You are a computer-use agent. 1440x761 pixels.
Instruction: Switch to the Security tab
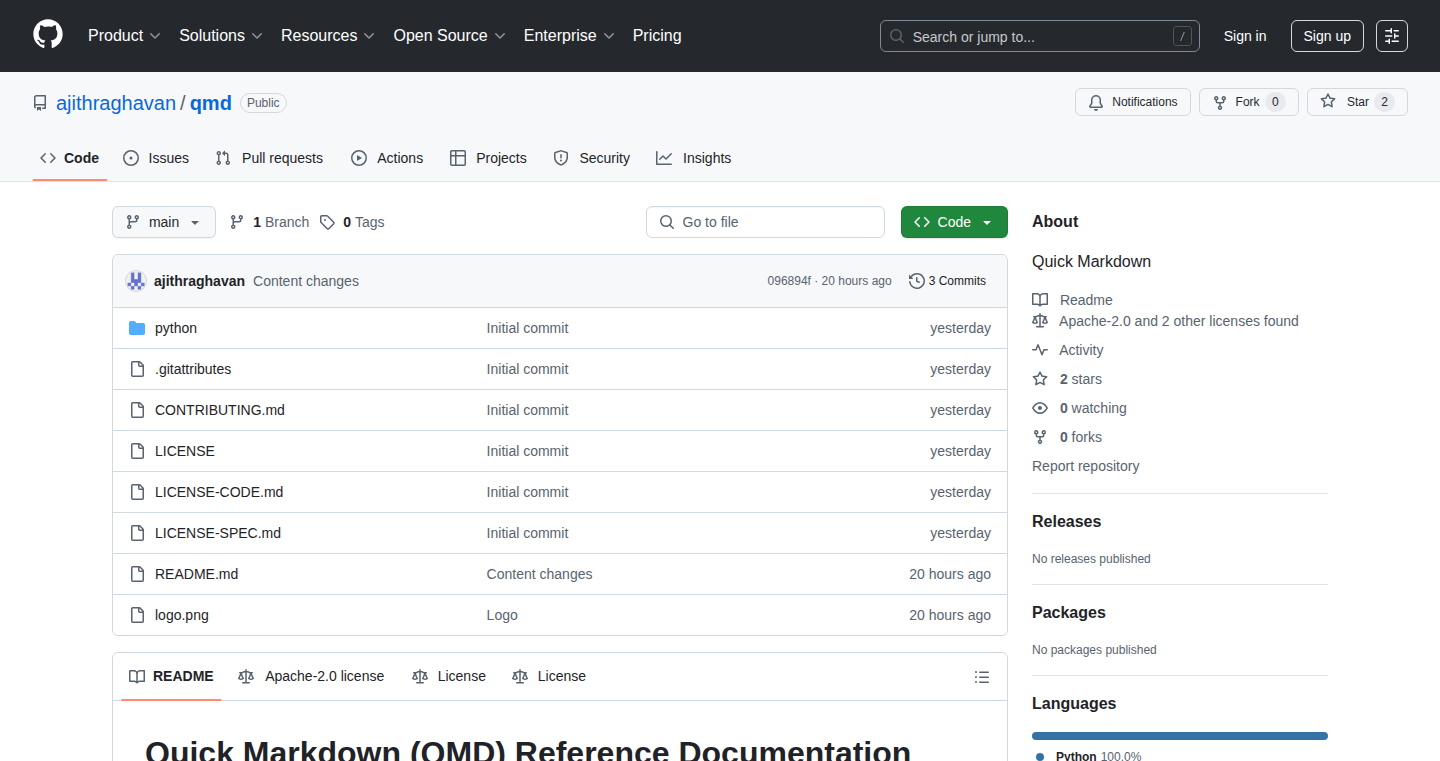[x=592, y=158]
